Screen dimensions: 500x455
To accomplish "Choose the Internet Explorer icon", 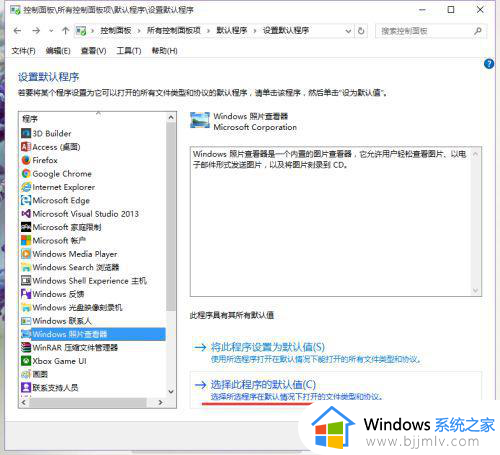I will pos(26,187).
